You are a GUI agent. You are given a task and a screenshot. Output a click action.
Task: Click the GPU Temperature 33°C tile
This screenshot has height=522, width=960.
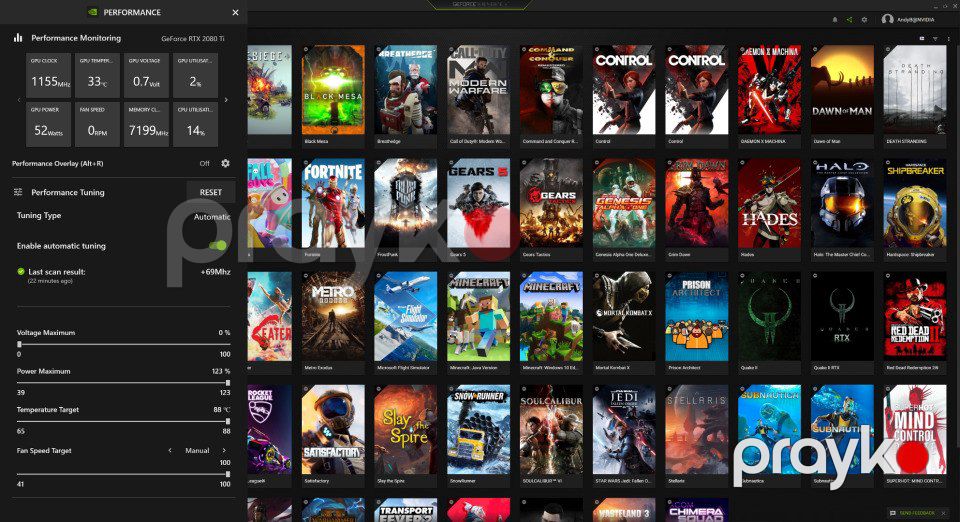[97, 75]
